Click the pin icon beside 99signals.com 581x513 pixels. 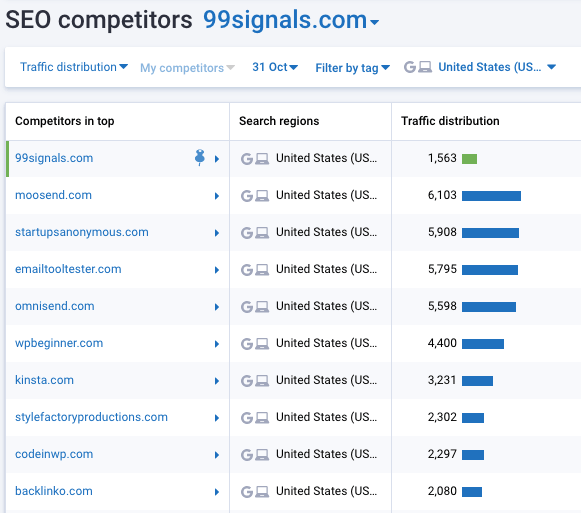coord(200,158)
